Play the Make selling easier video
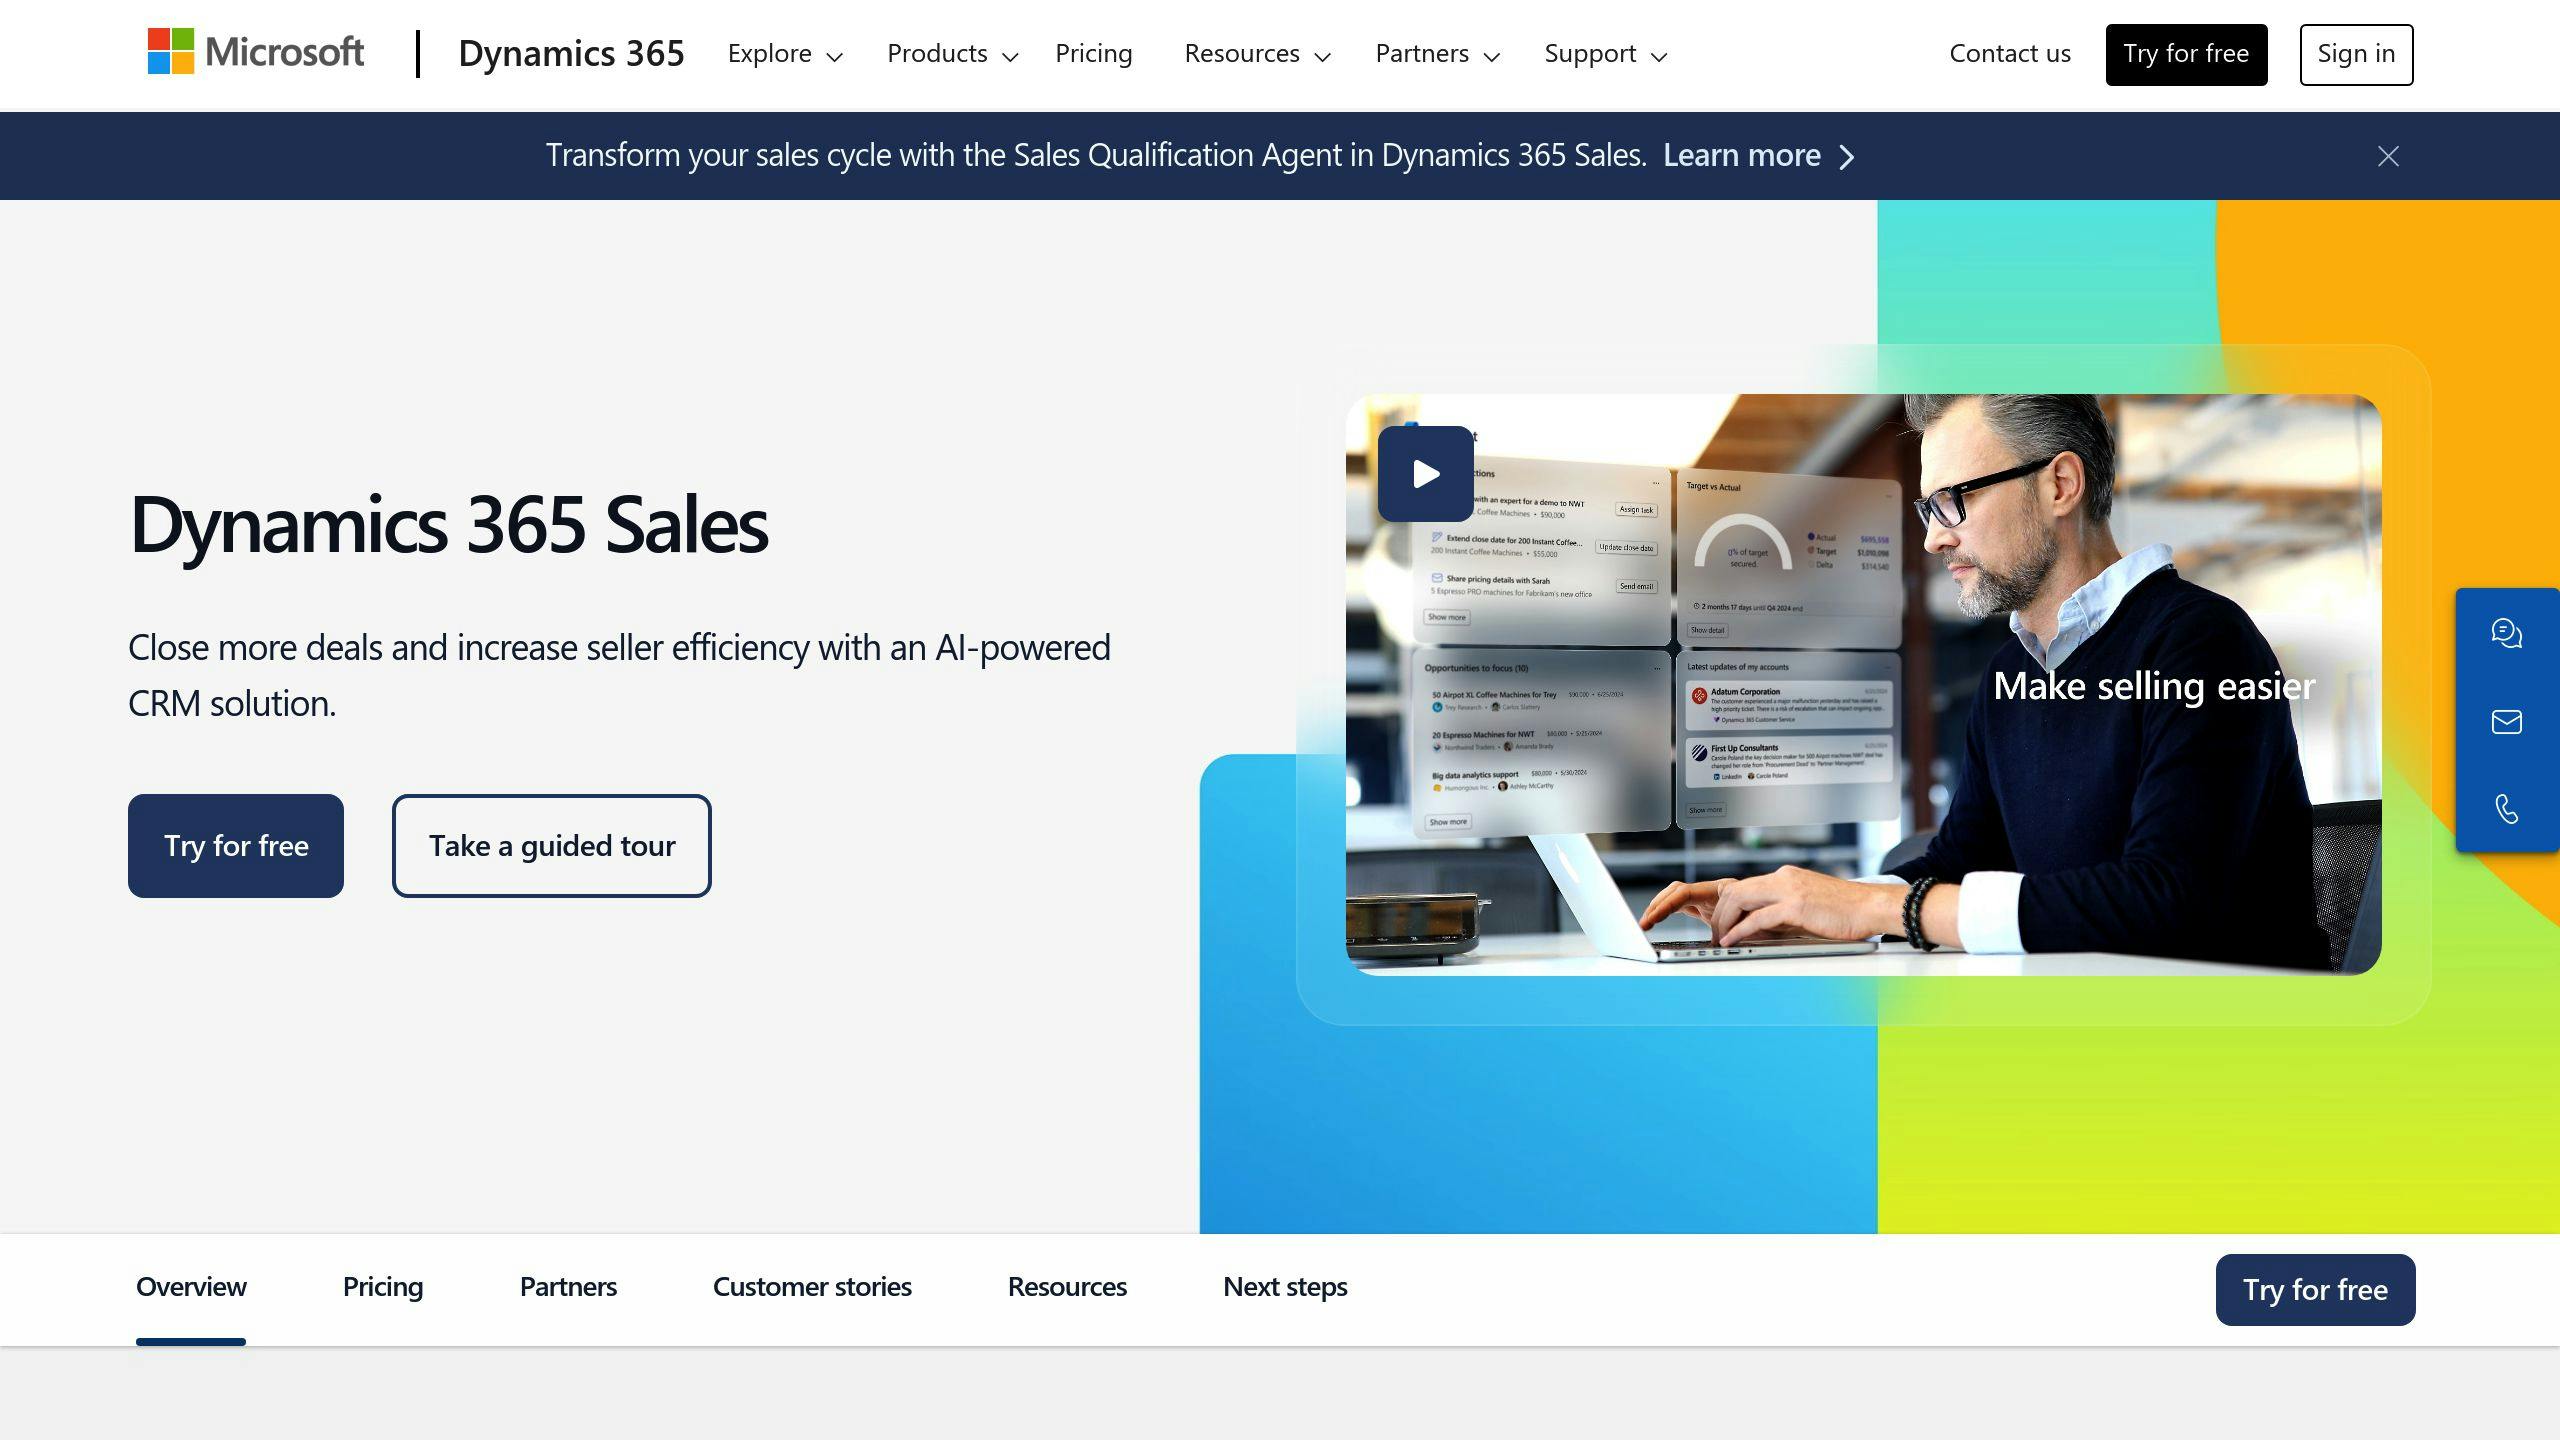 click(x=1425, y=474)
